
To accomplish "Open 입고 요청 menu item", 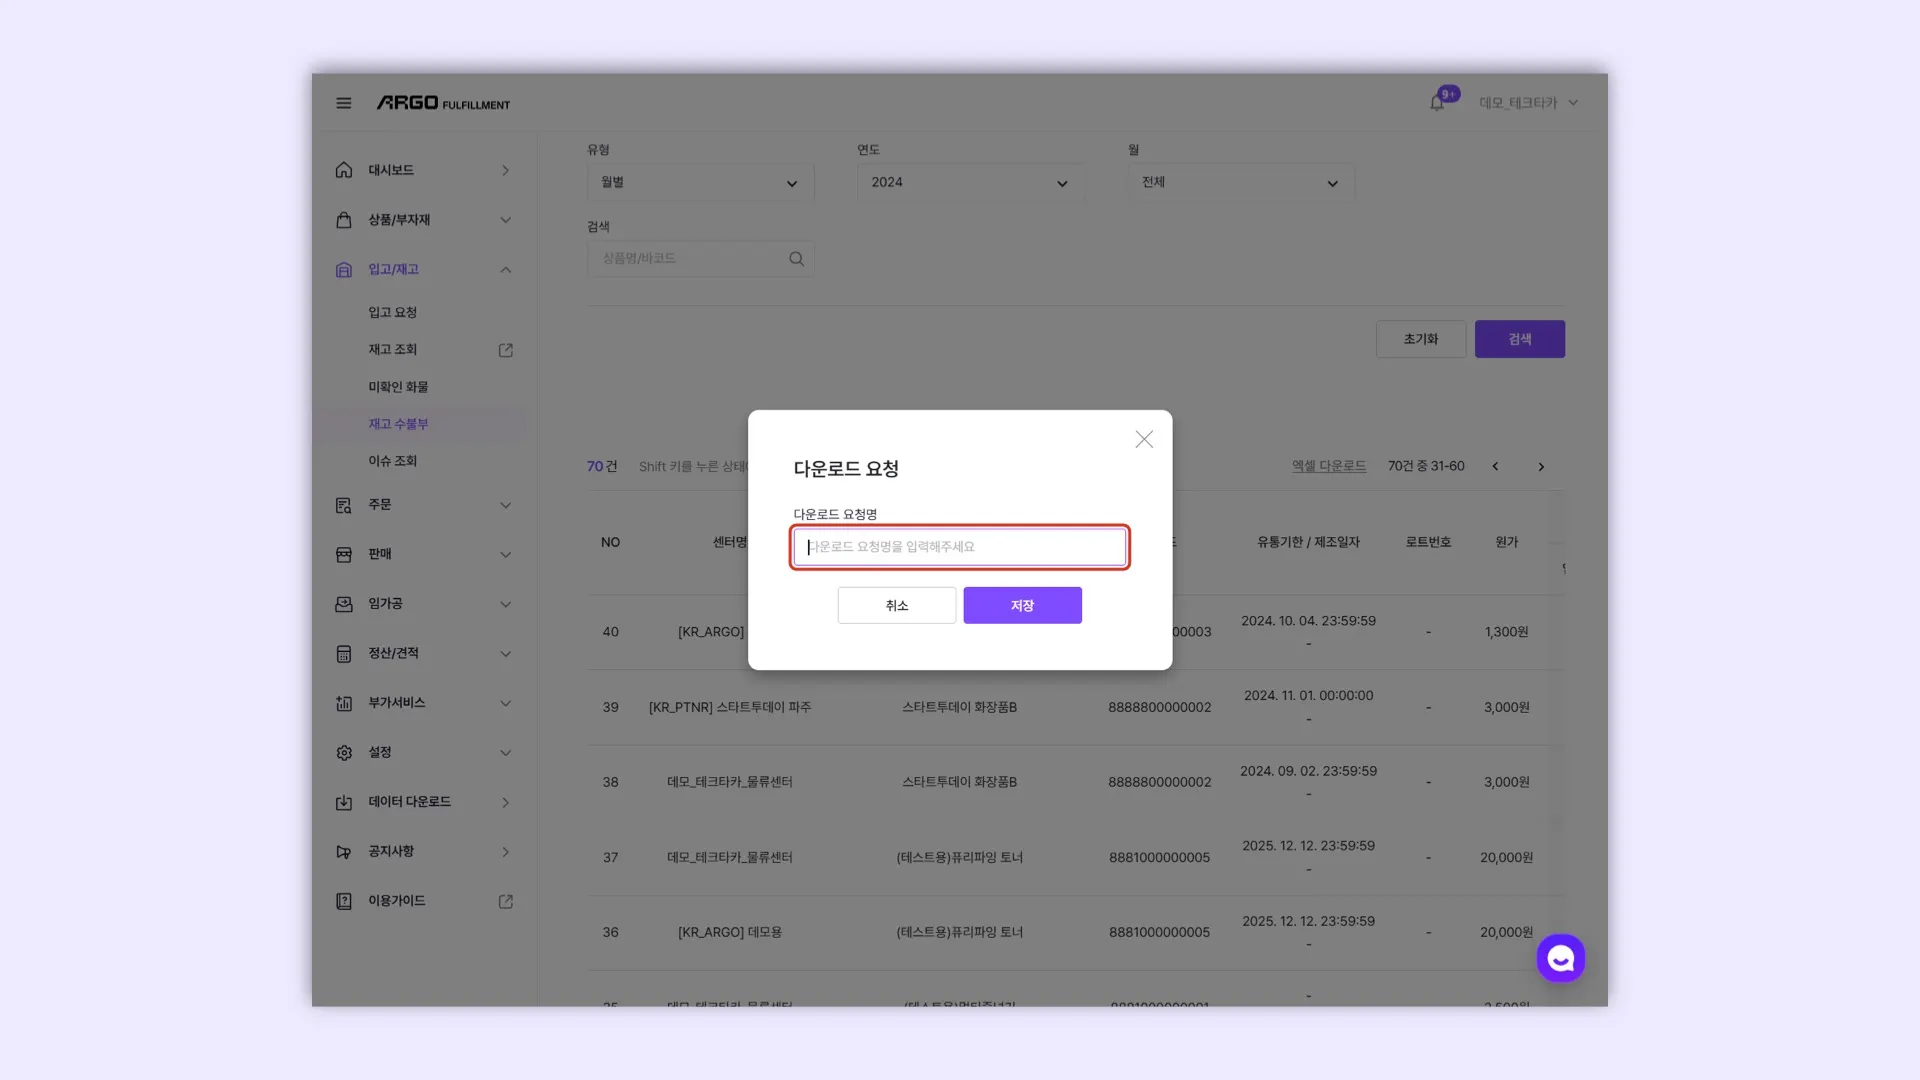I will pyautogui.click(x=392, y=312).
